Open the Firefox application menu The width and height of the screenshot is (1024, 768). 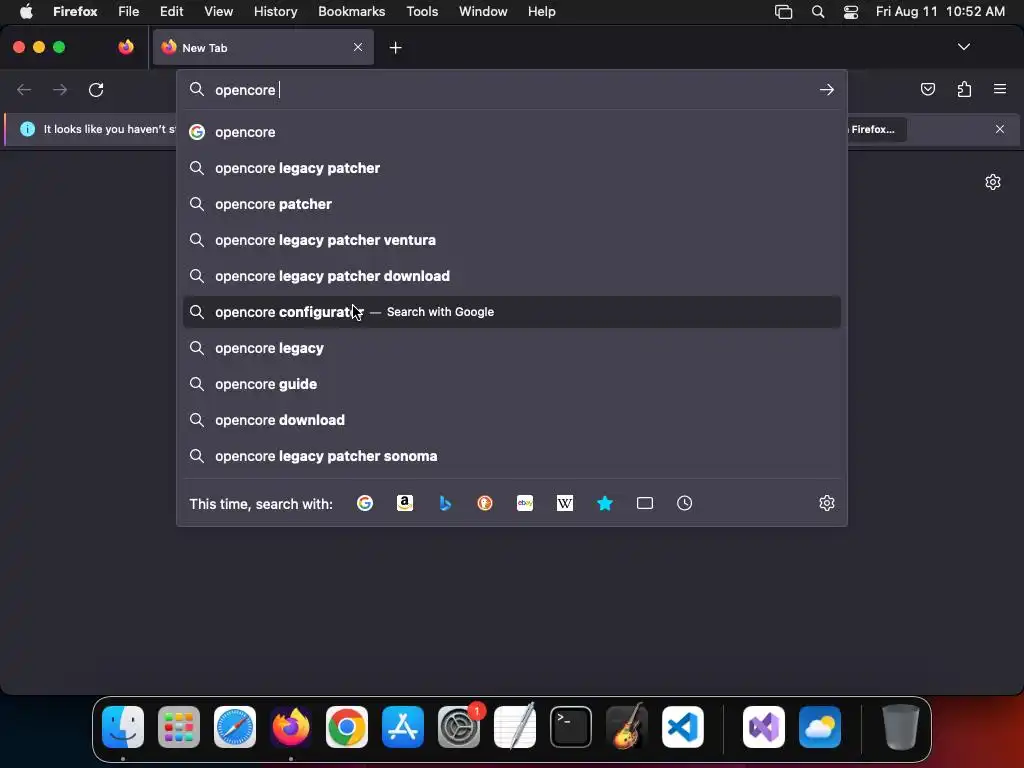(x=1000, y=89)
